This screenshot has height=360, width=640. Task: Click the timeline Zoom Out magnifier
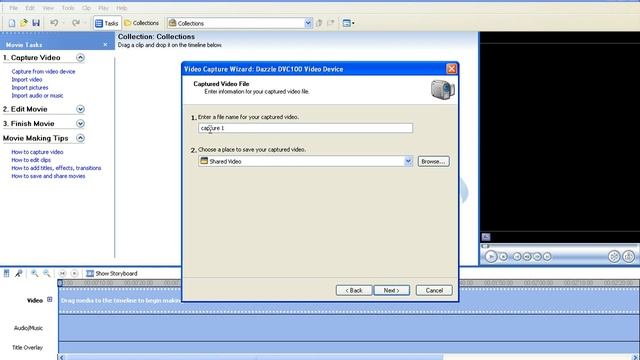[47, 273]
